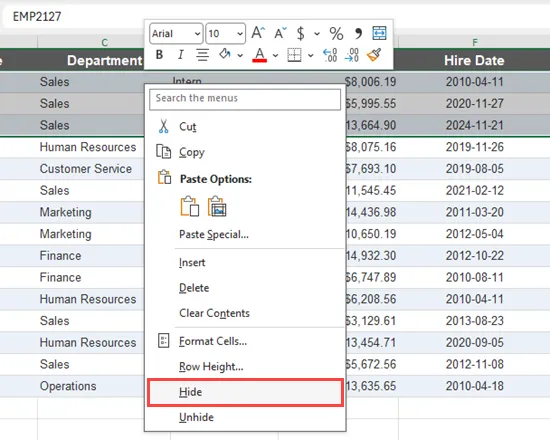
Task: Choose Row Height menu entry
Action: coord(245,366)
